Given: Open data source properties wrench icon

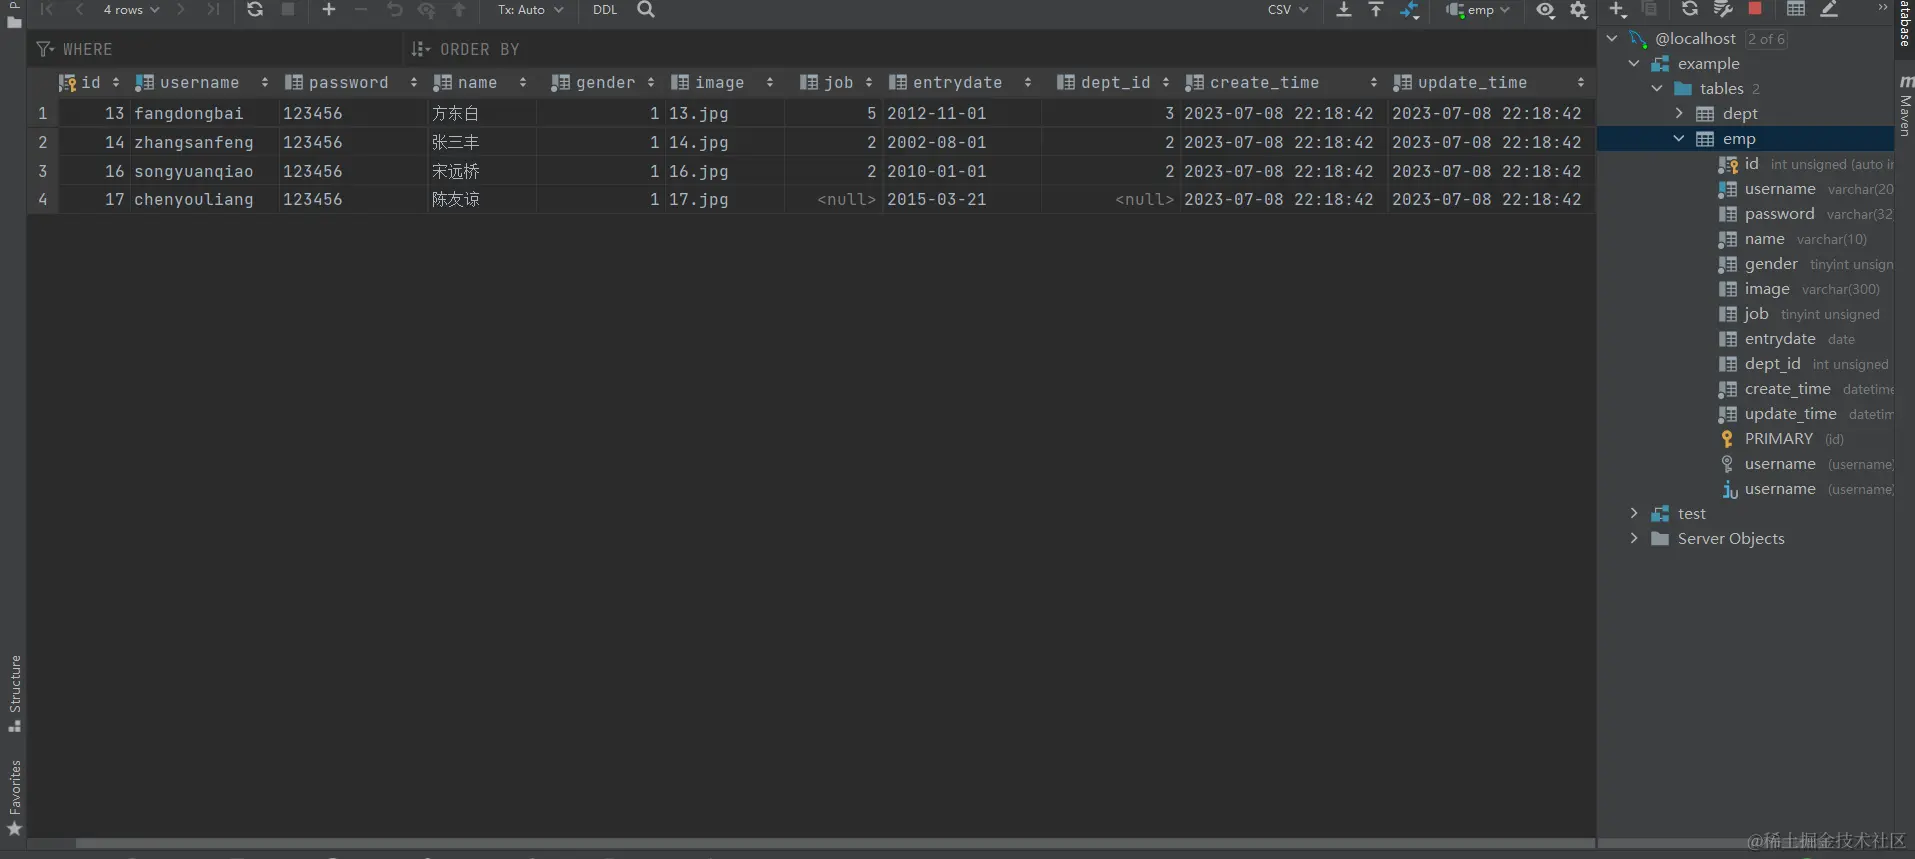Looking at the screenshot, I should click(x=1723, y=9).
